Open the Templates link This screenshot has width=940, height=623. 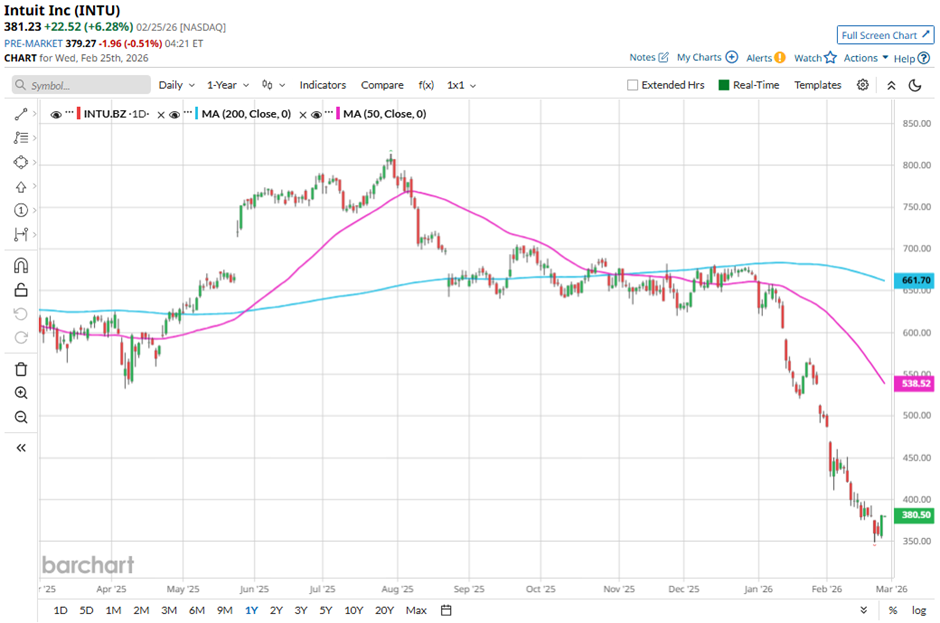pyautogui.click(x=817, y=85)
